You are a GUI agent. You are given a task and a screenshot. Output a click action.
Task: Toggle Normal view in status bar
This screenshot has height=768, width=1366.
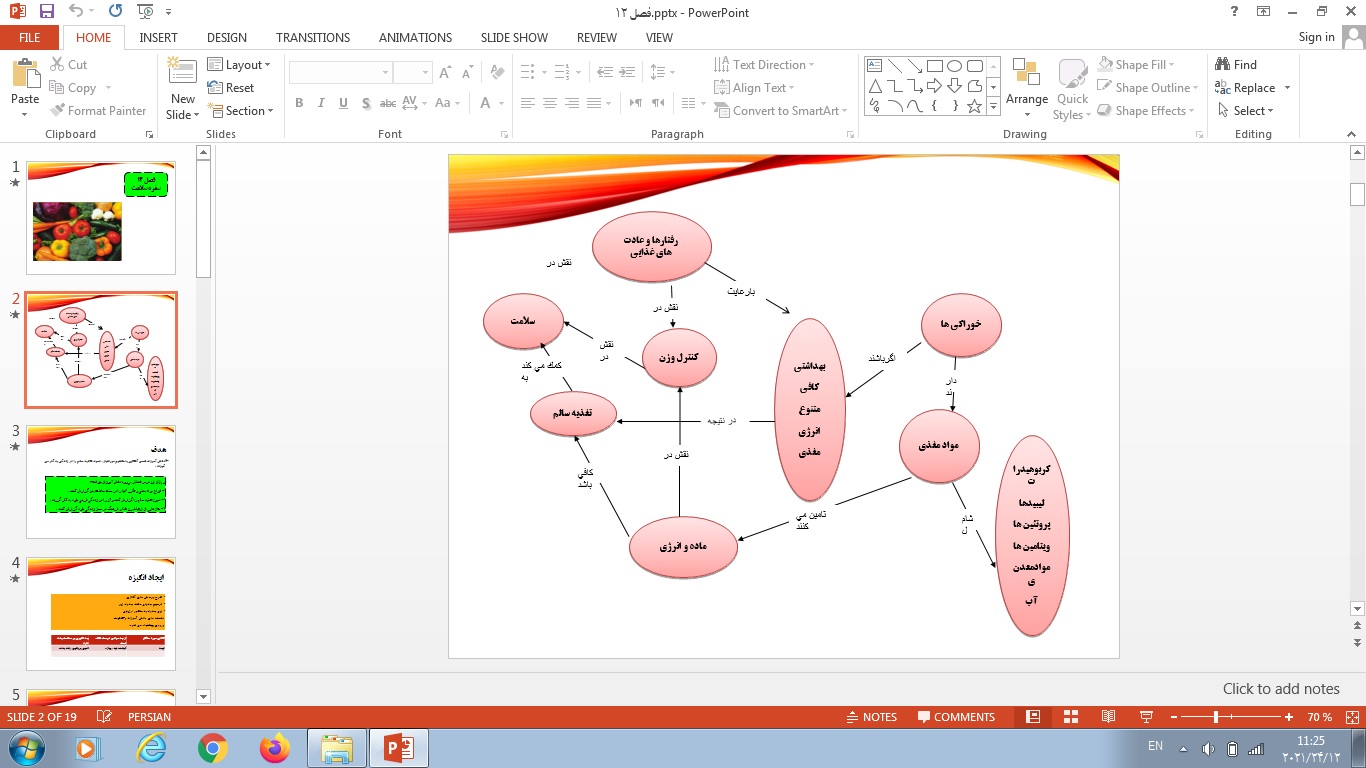(1033, 717)
